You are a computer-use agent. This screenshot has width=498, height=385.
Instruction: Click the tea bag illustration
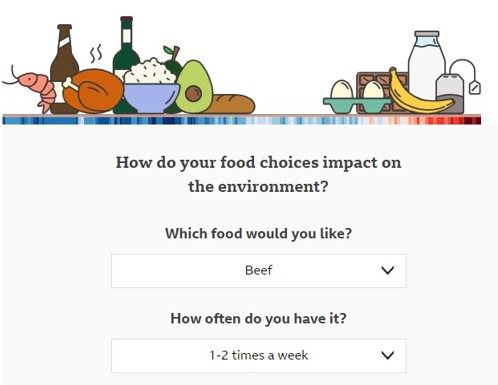(457, 87)
